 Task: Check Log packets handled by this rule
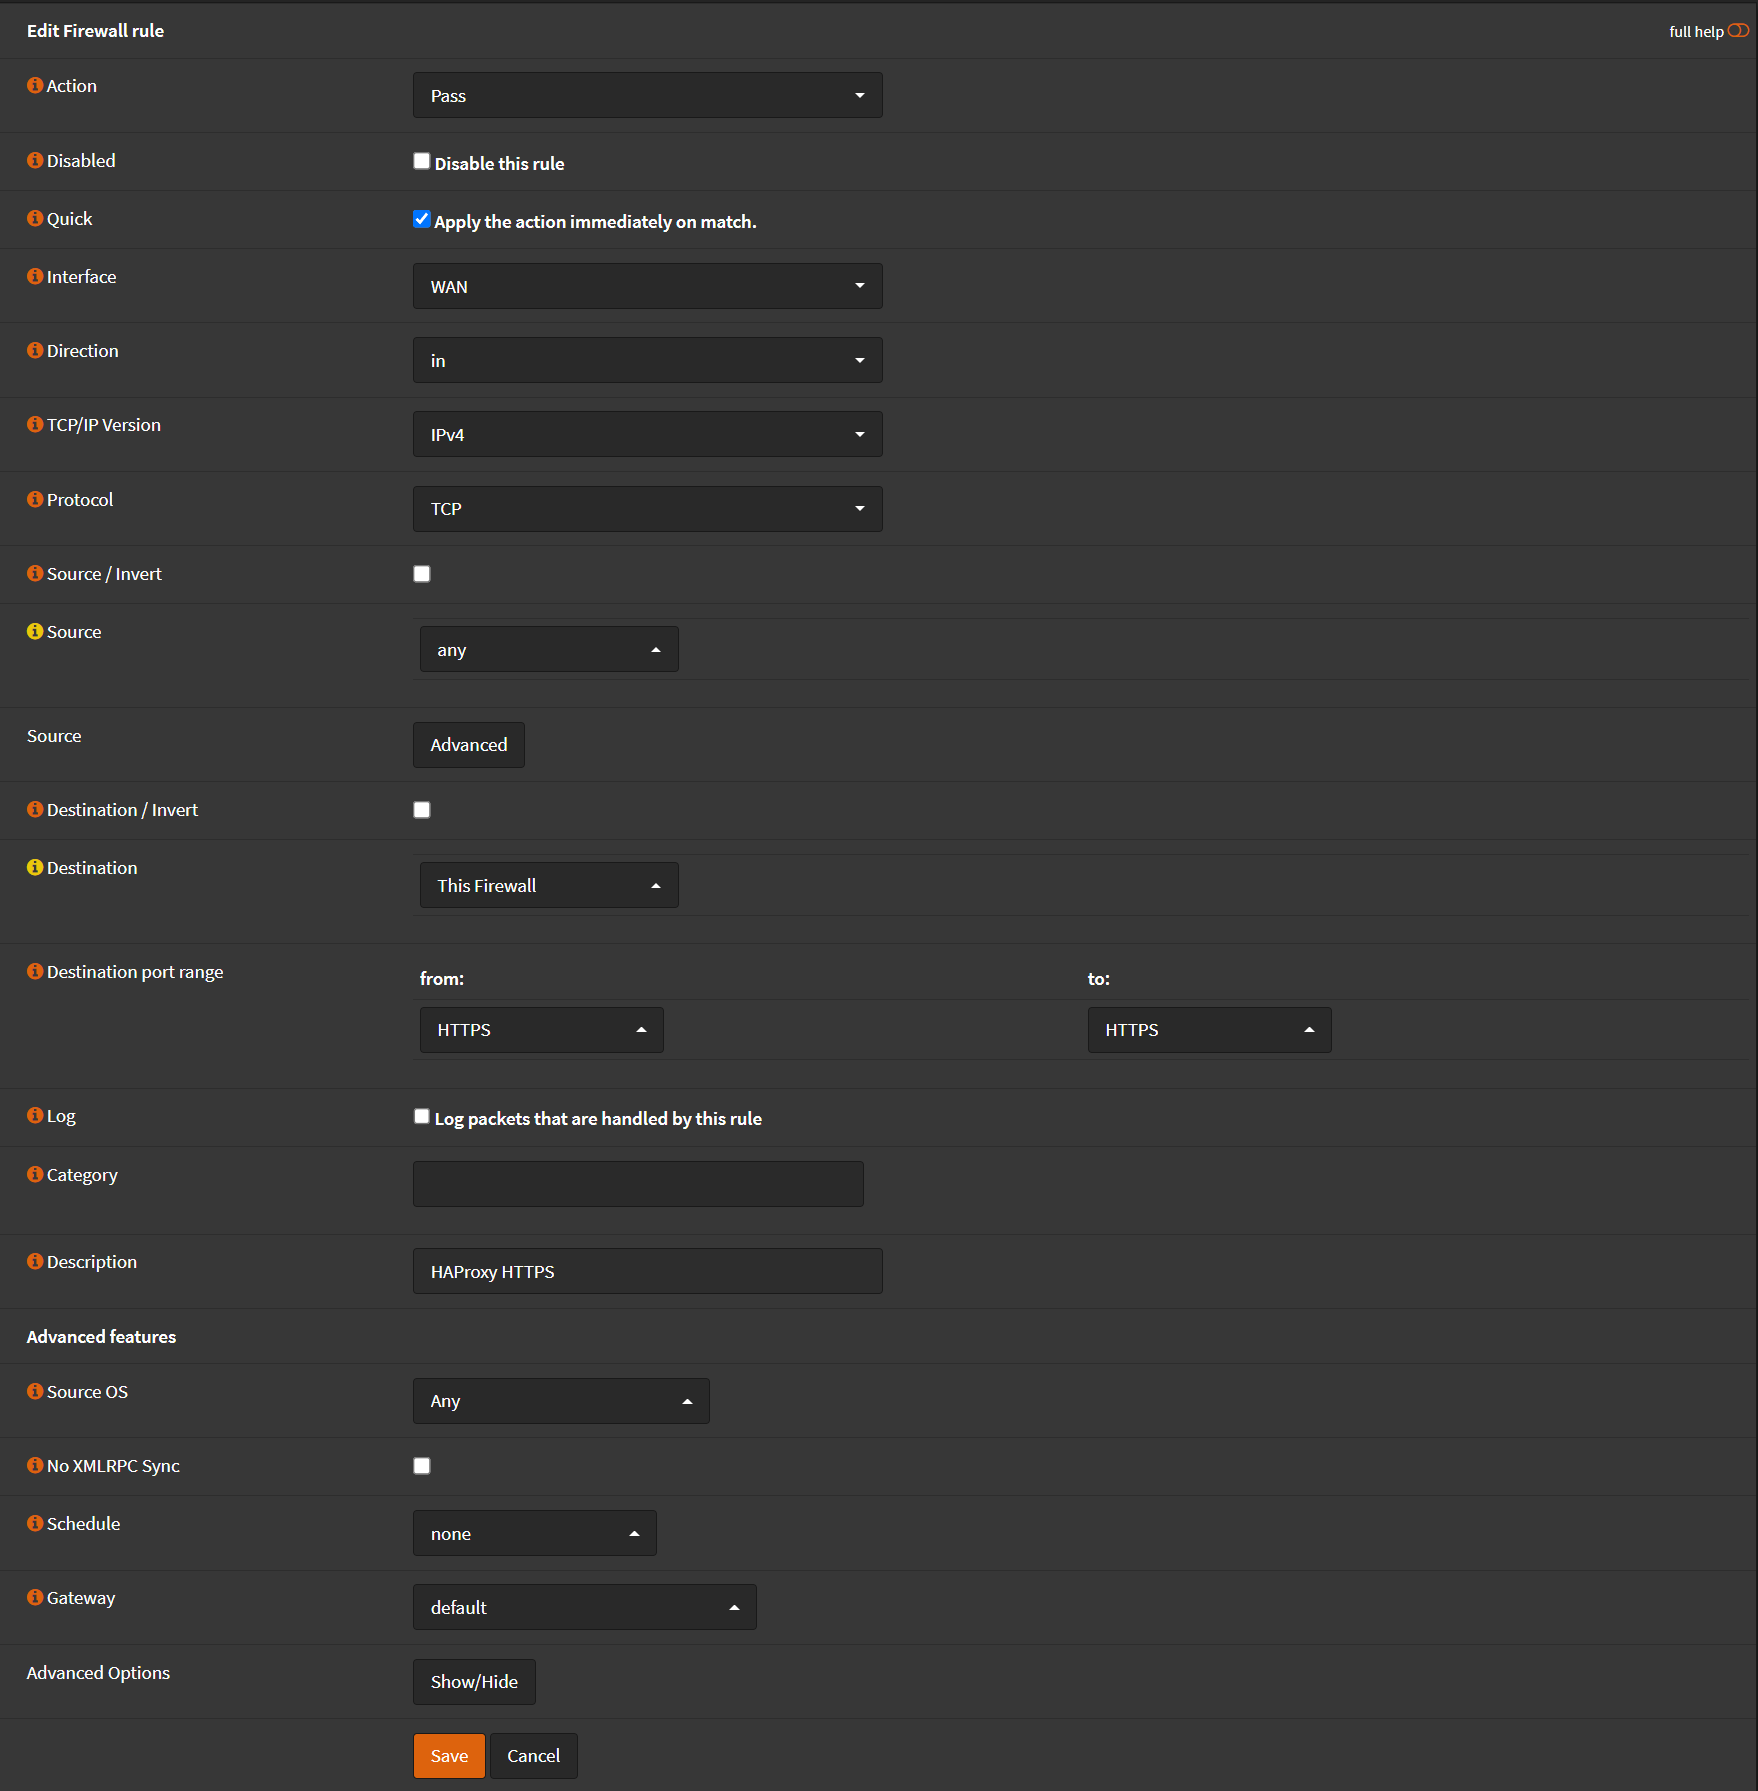[422, 1117]
